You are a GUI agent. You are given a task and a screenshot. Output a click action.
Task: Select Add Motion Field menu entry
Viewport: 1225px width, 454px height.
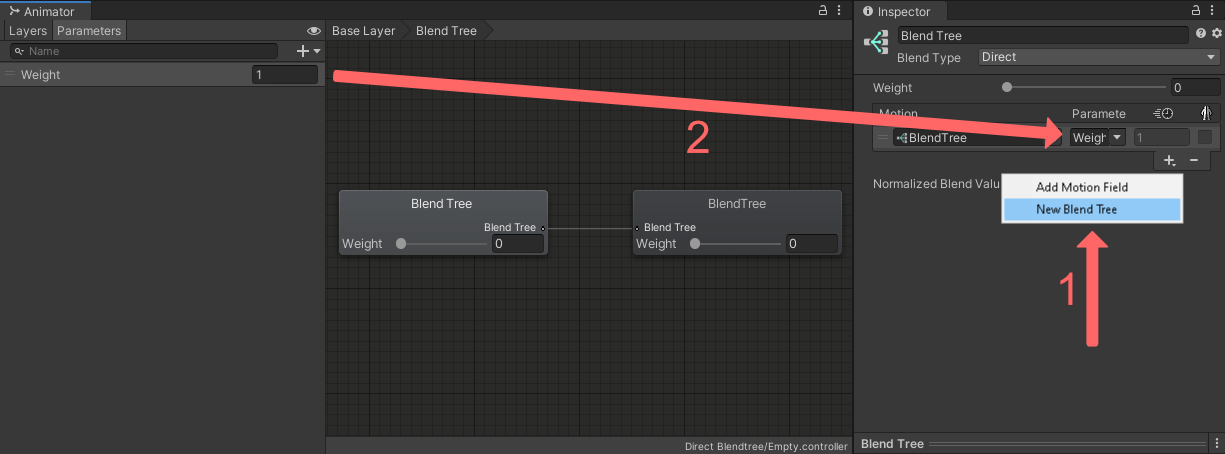[x=1092, y=187]
